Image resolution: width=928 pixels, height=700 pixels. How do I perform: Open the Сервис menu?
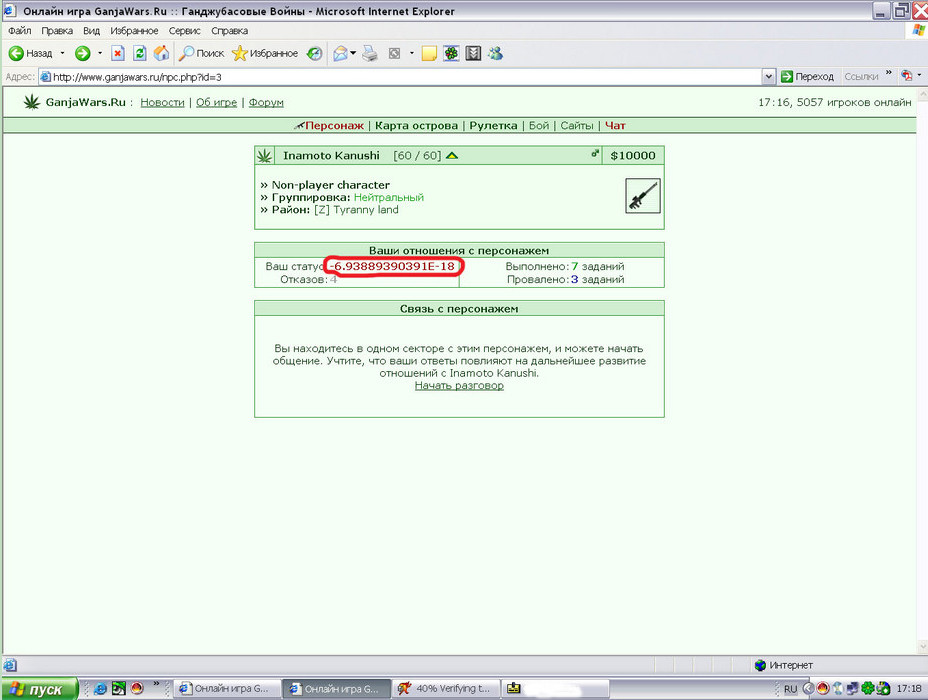pyautogui.click(x=184, y=31)
